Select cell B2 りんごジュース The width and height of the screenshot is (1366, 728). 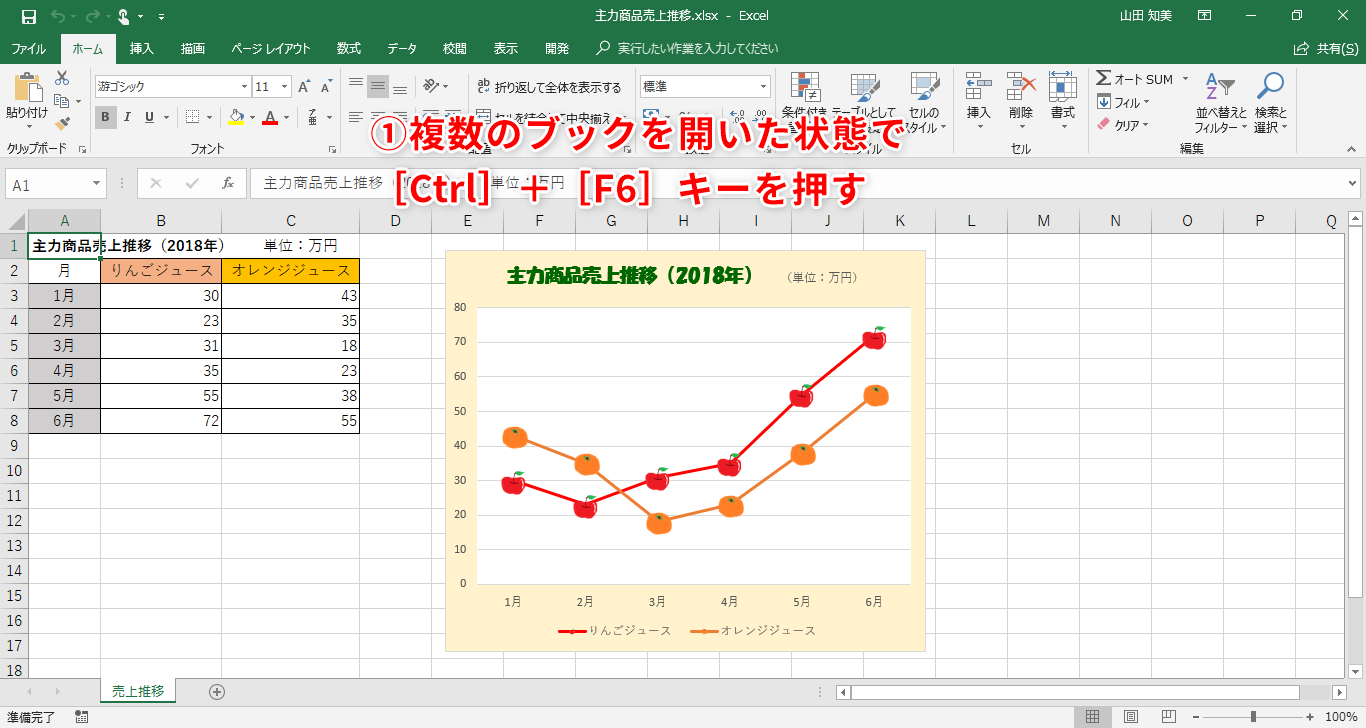[161, 271]
